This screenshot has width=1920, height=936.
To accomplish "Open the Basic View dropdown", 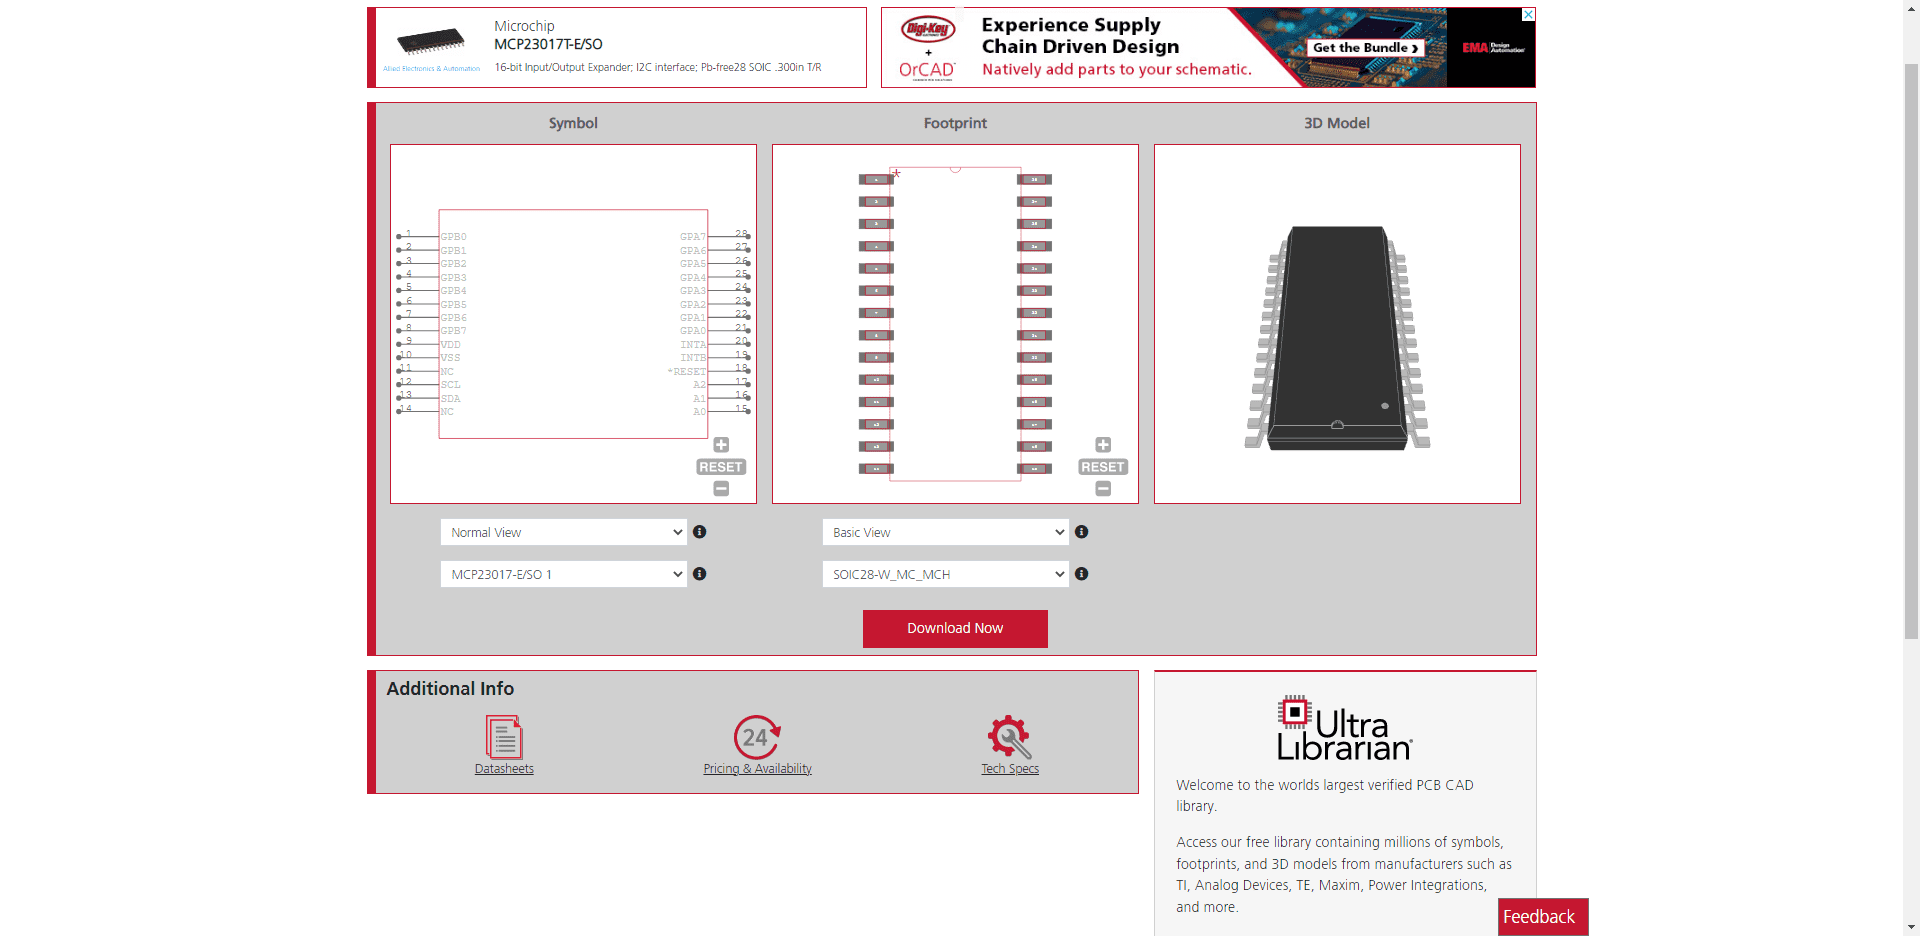I will coord(946,532).
